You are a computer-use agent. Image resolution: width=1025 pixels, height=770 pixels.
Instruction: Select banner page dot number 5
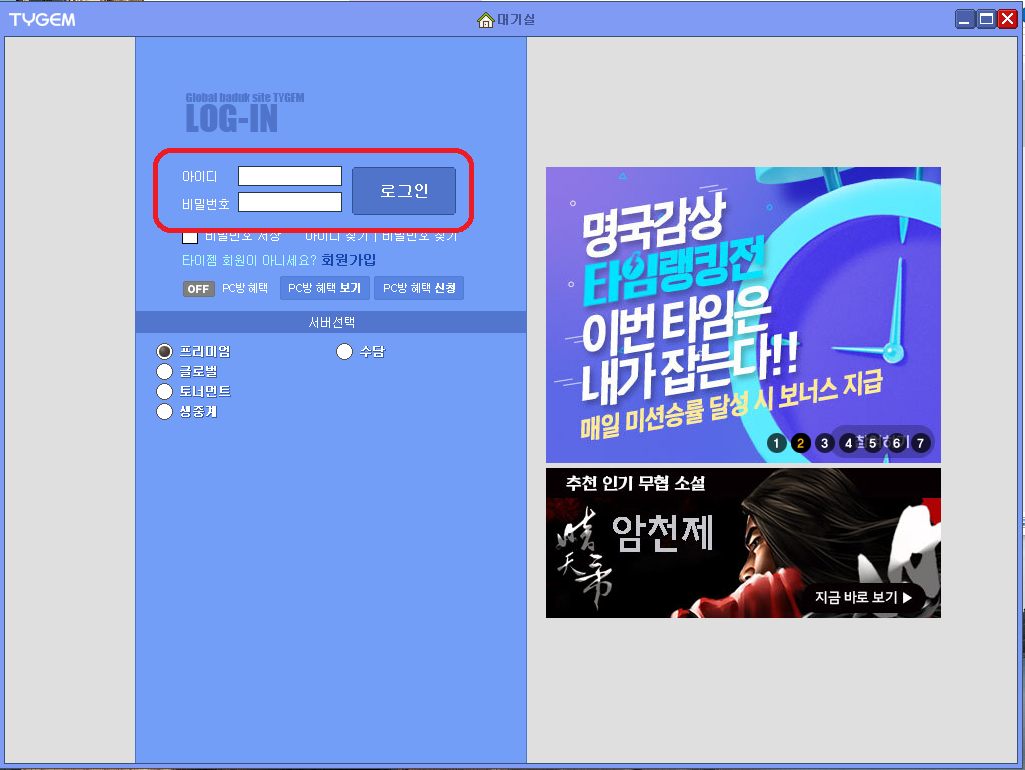click(x=872, y=443)
